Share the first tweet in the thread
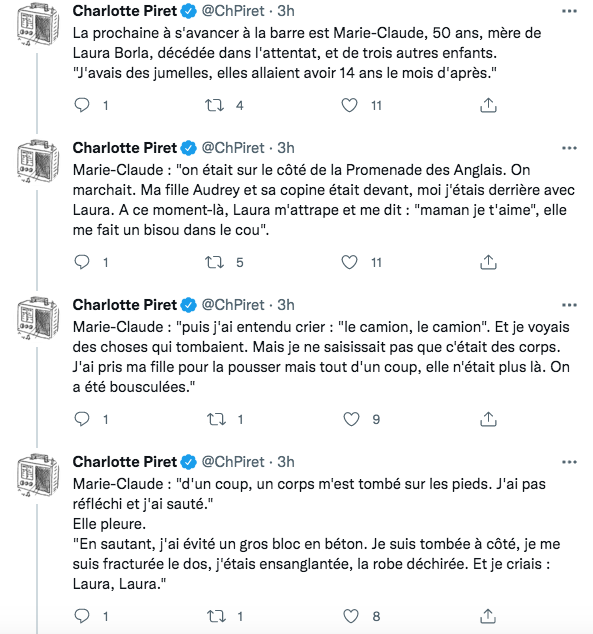 (x=488, y=105)
